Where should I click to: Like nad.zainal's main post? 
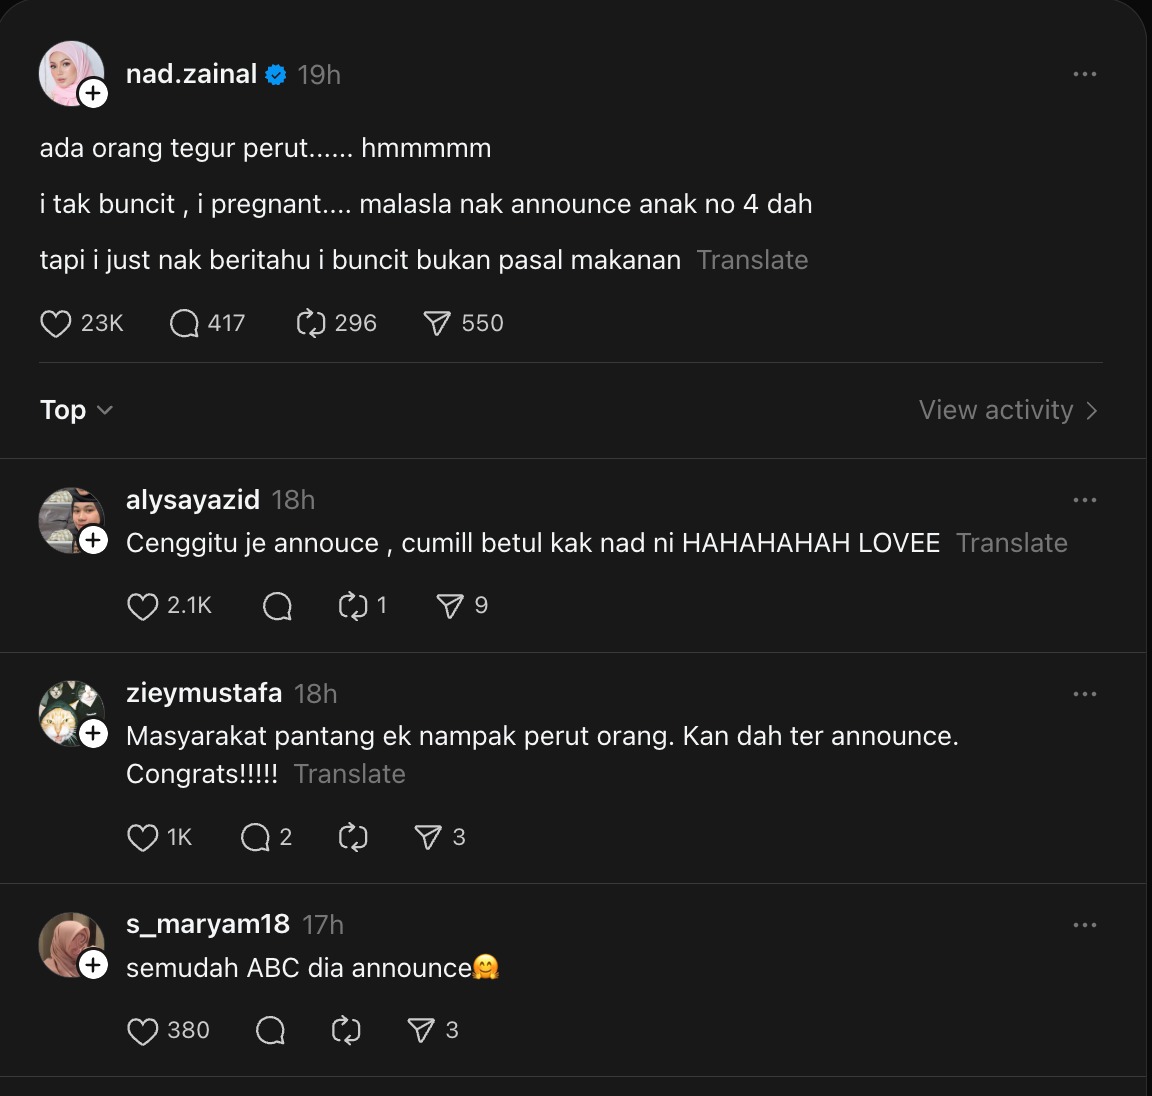[x=56, y=323]
